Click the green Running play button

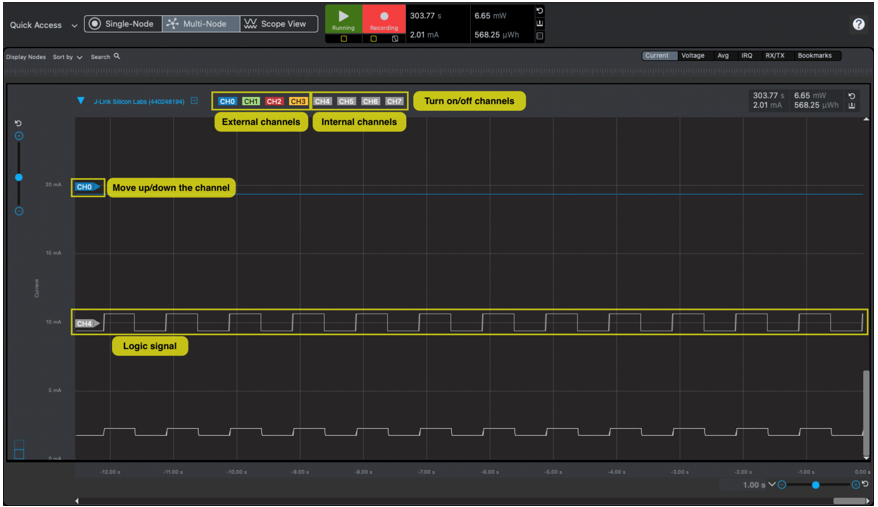(x=344, y=19)
